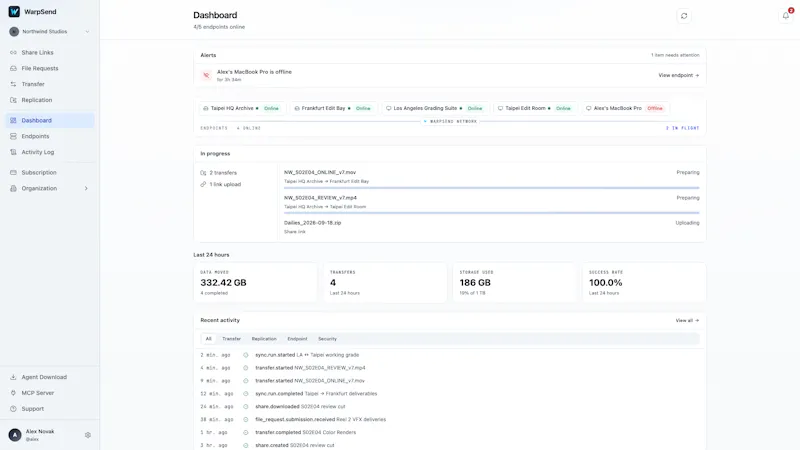800x450 pixels.
Task: Select the Frankfurt Edit Bay endpoint chip
Action: pos(333,108)
